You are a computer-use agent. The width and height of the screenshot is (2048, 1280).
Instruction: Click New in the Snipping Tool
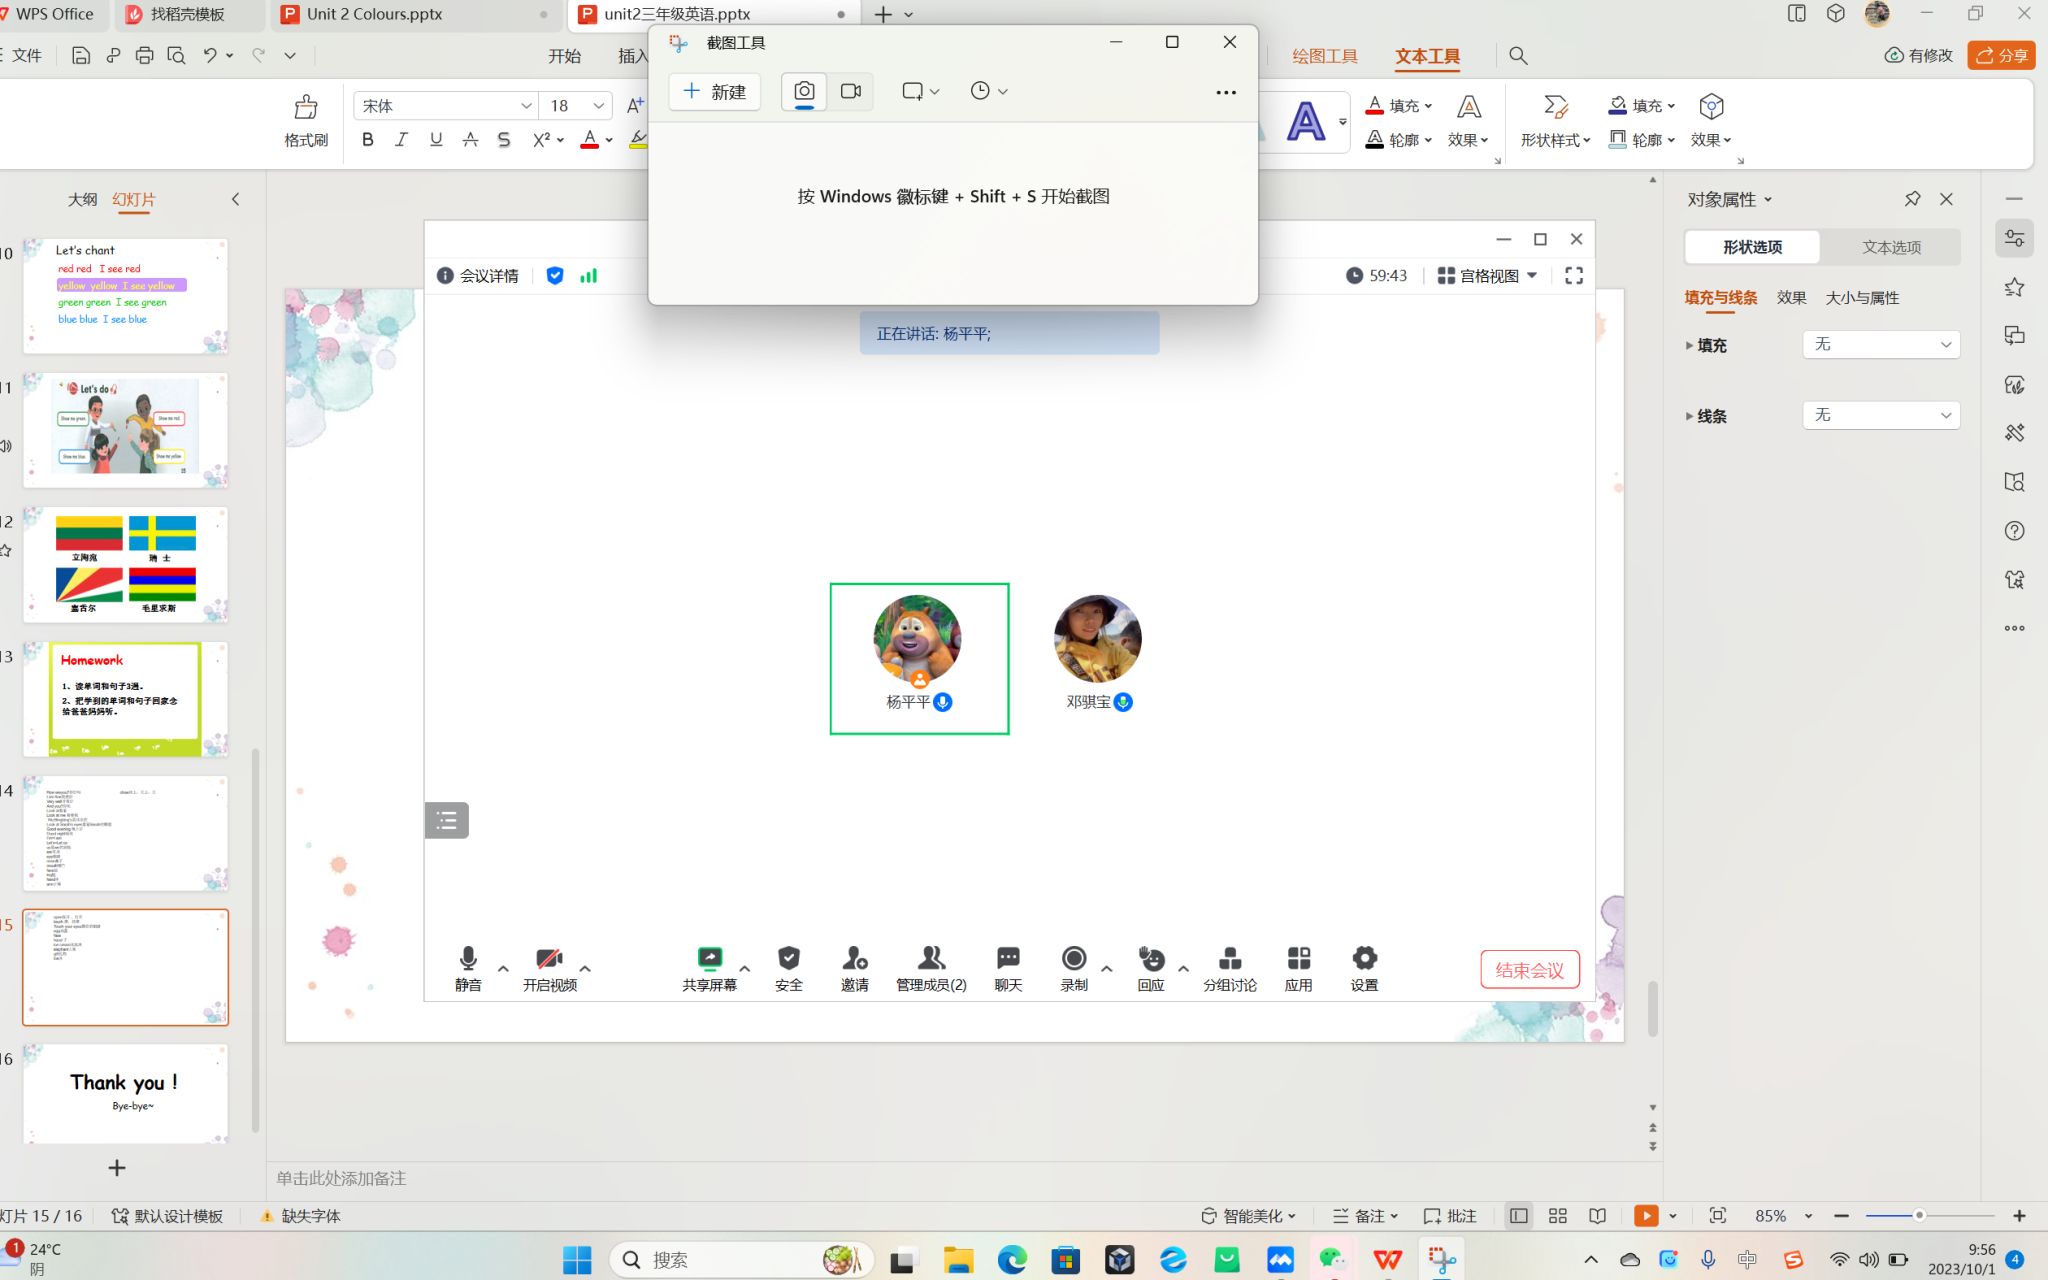tap(714, 92)
